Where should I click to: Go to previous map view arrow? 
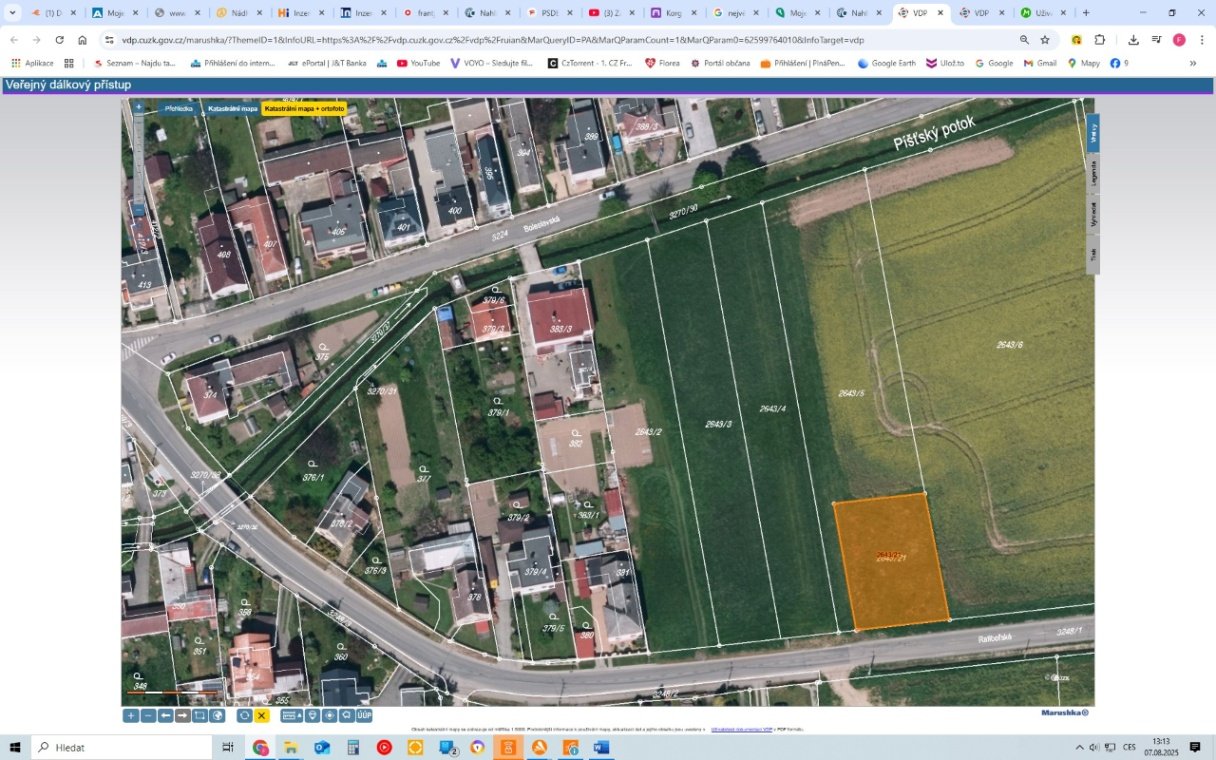coord(165,716)
